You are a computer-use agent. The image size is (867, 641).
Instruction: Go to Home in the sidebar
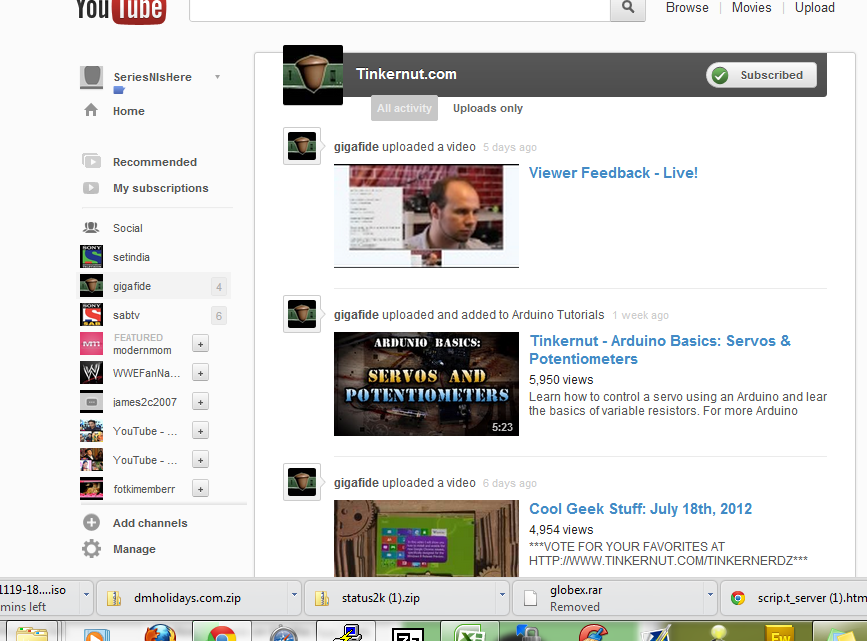129,111
